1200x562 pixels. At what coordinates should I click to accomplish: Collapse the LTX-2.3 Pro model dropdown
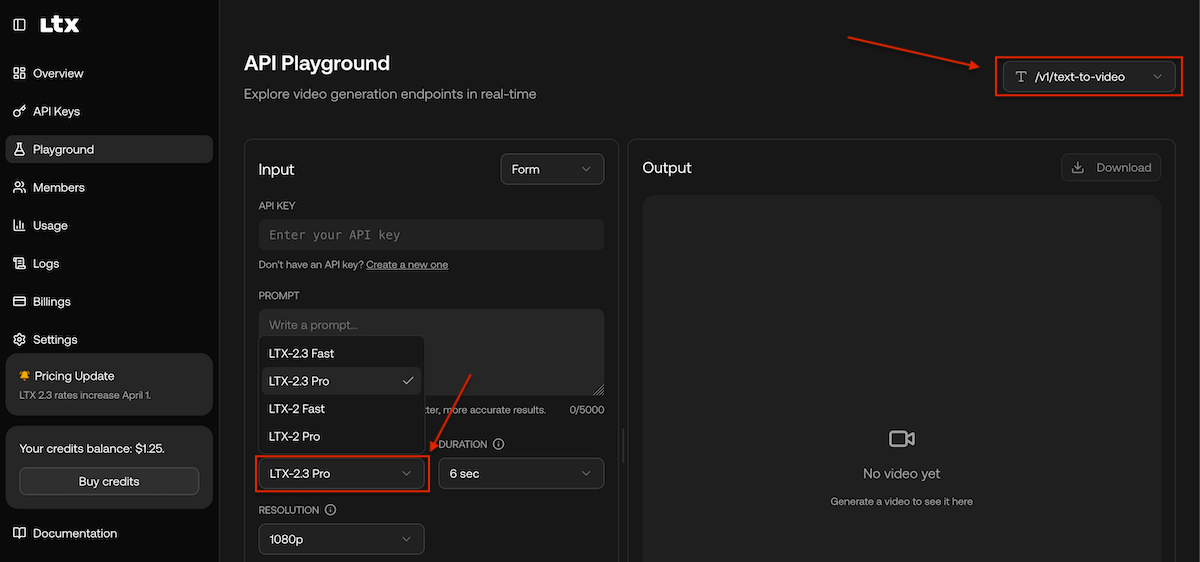(342, 473)
